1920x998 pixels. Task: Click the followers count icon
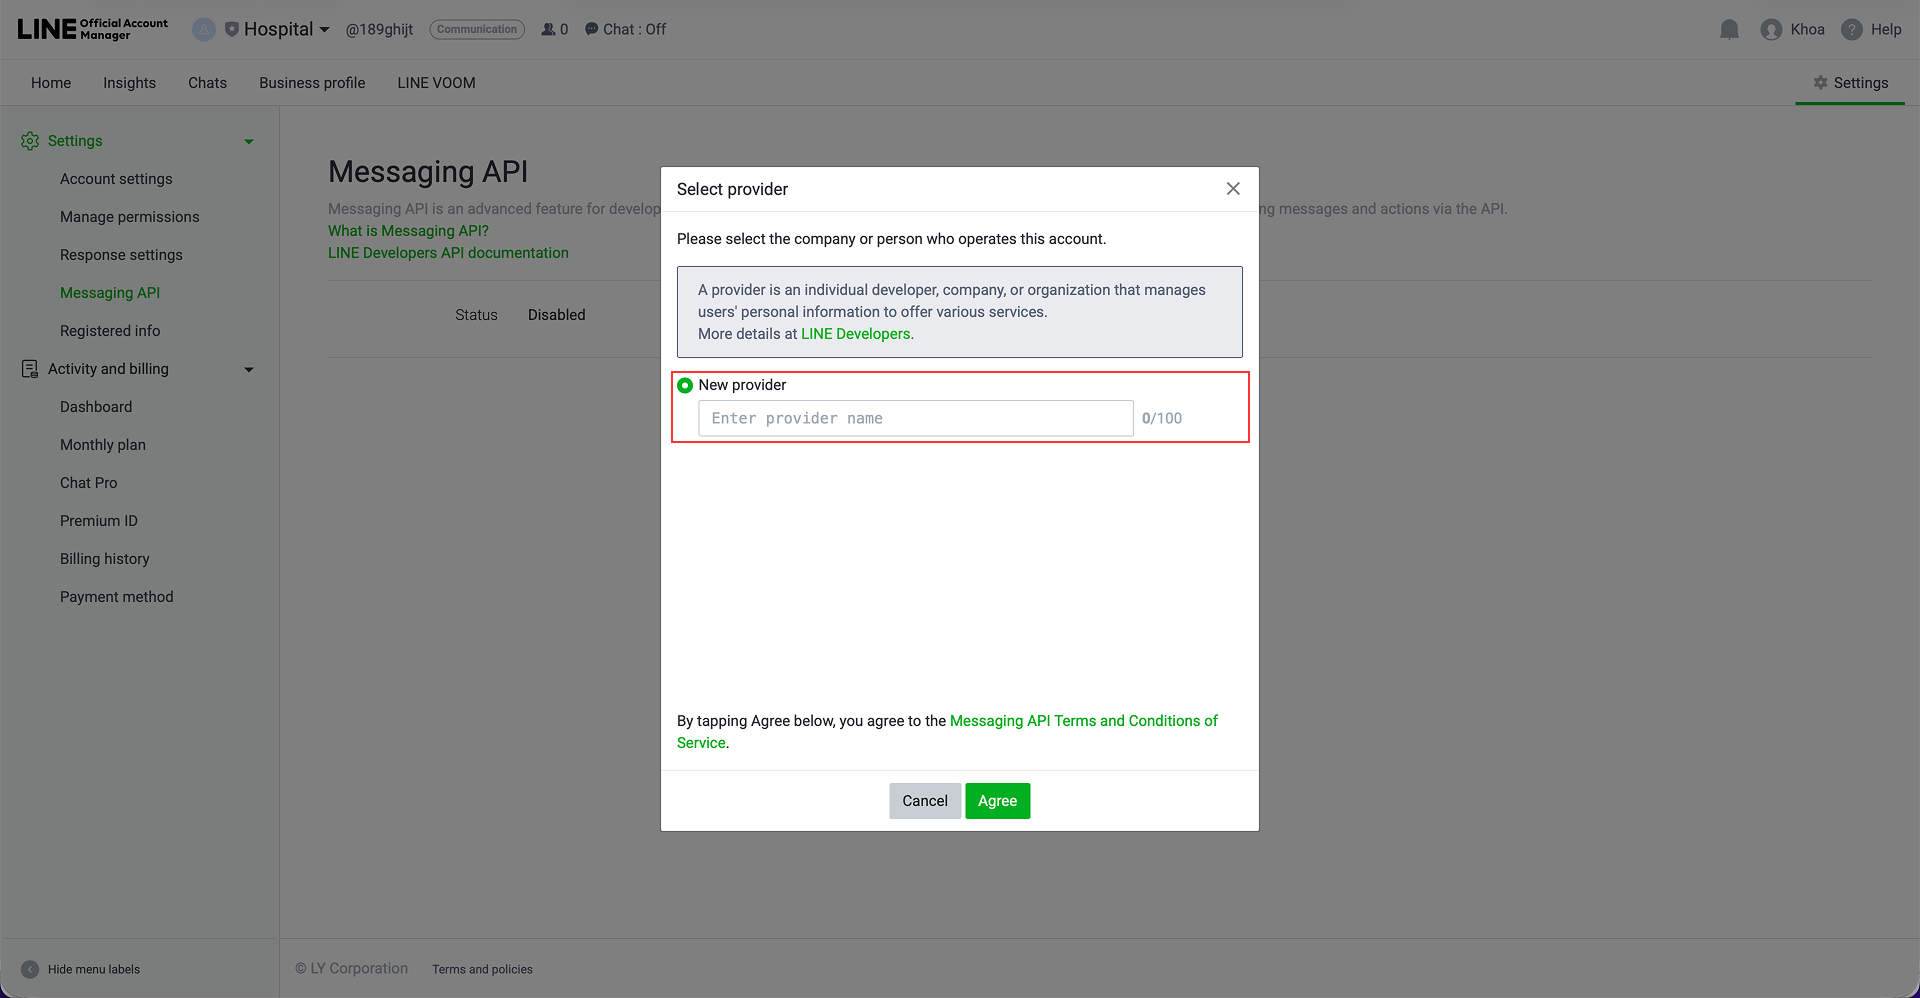click(x=549, y=29)
